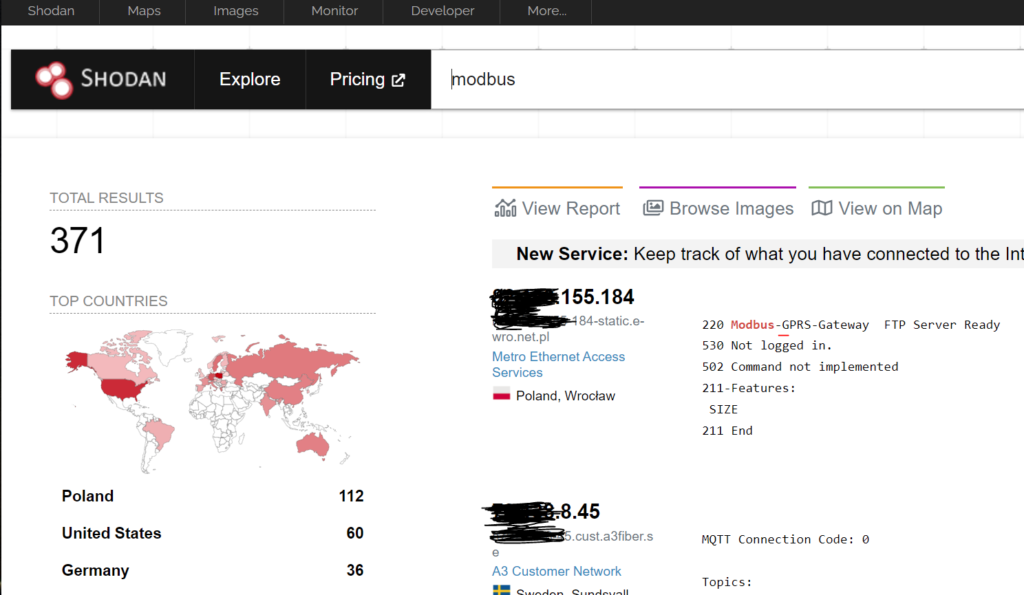Click the Germany count 36
Screen dimensions: 1024x595
click(x=355, y=570)
